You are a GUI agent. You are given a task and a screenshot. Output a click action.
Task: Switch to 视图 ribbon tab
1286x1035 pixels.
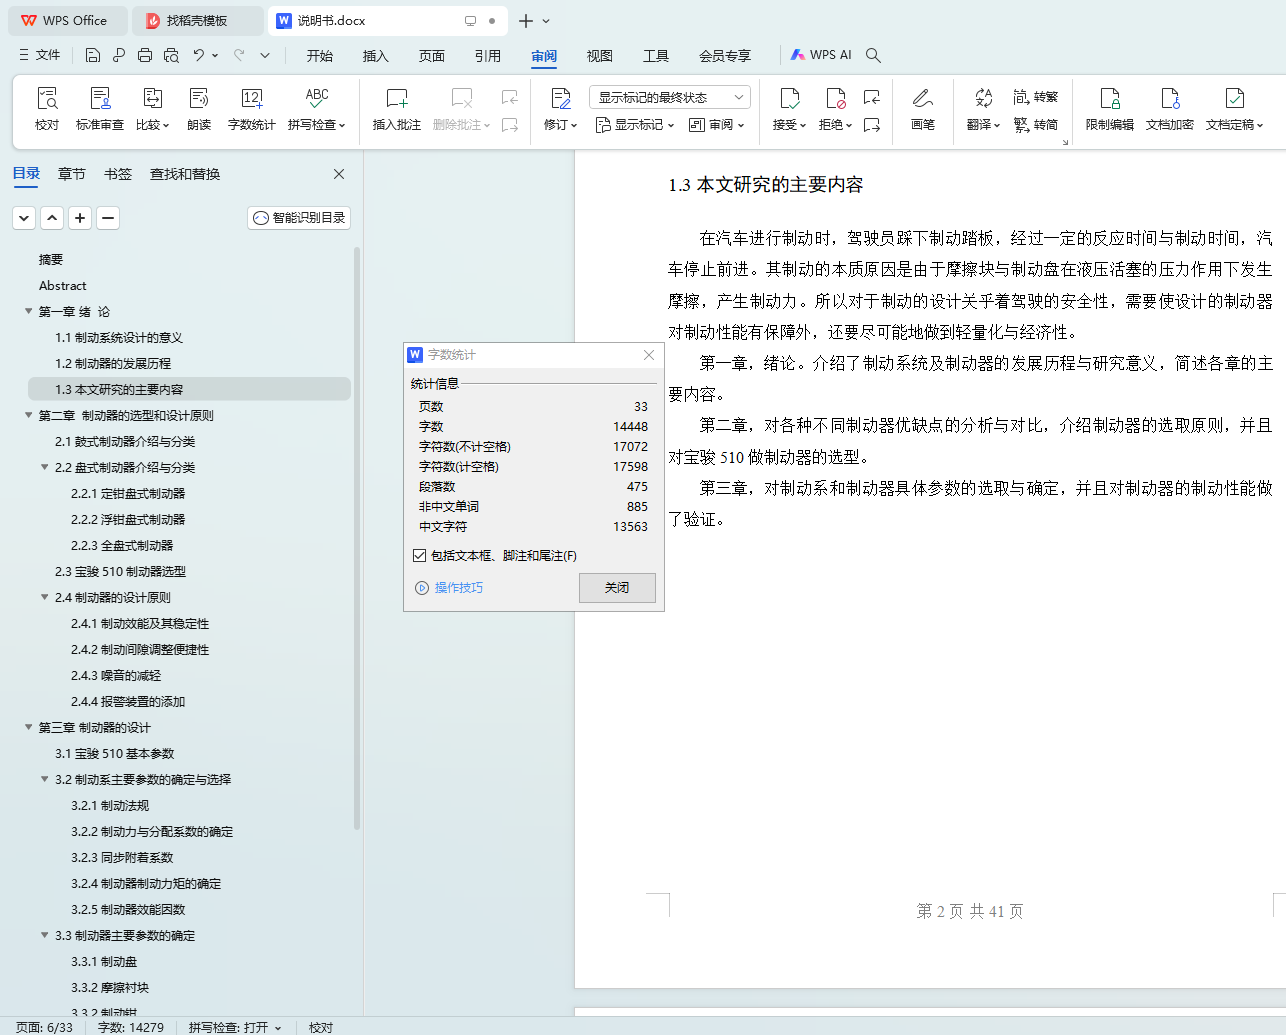tap(600, 56)
